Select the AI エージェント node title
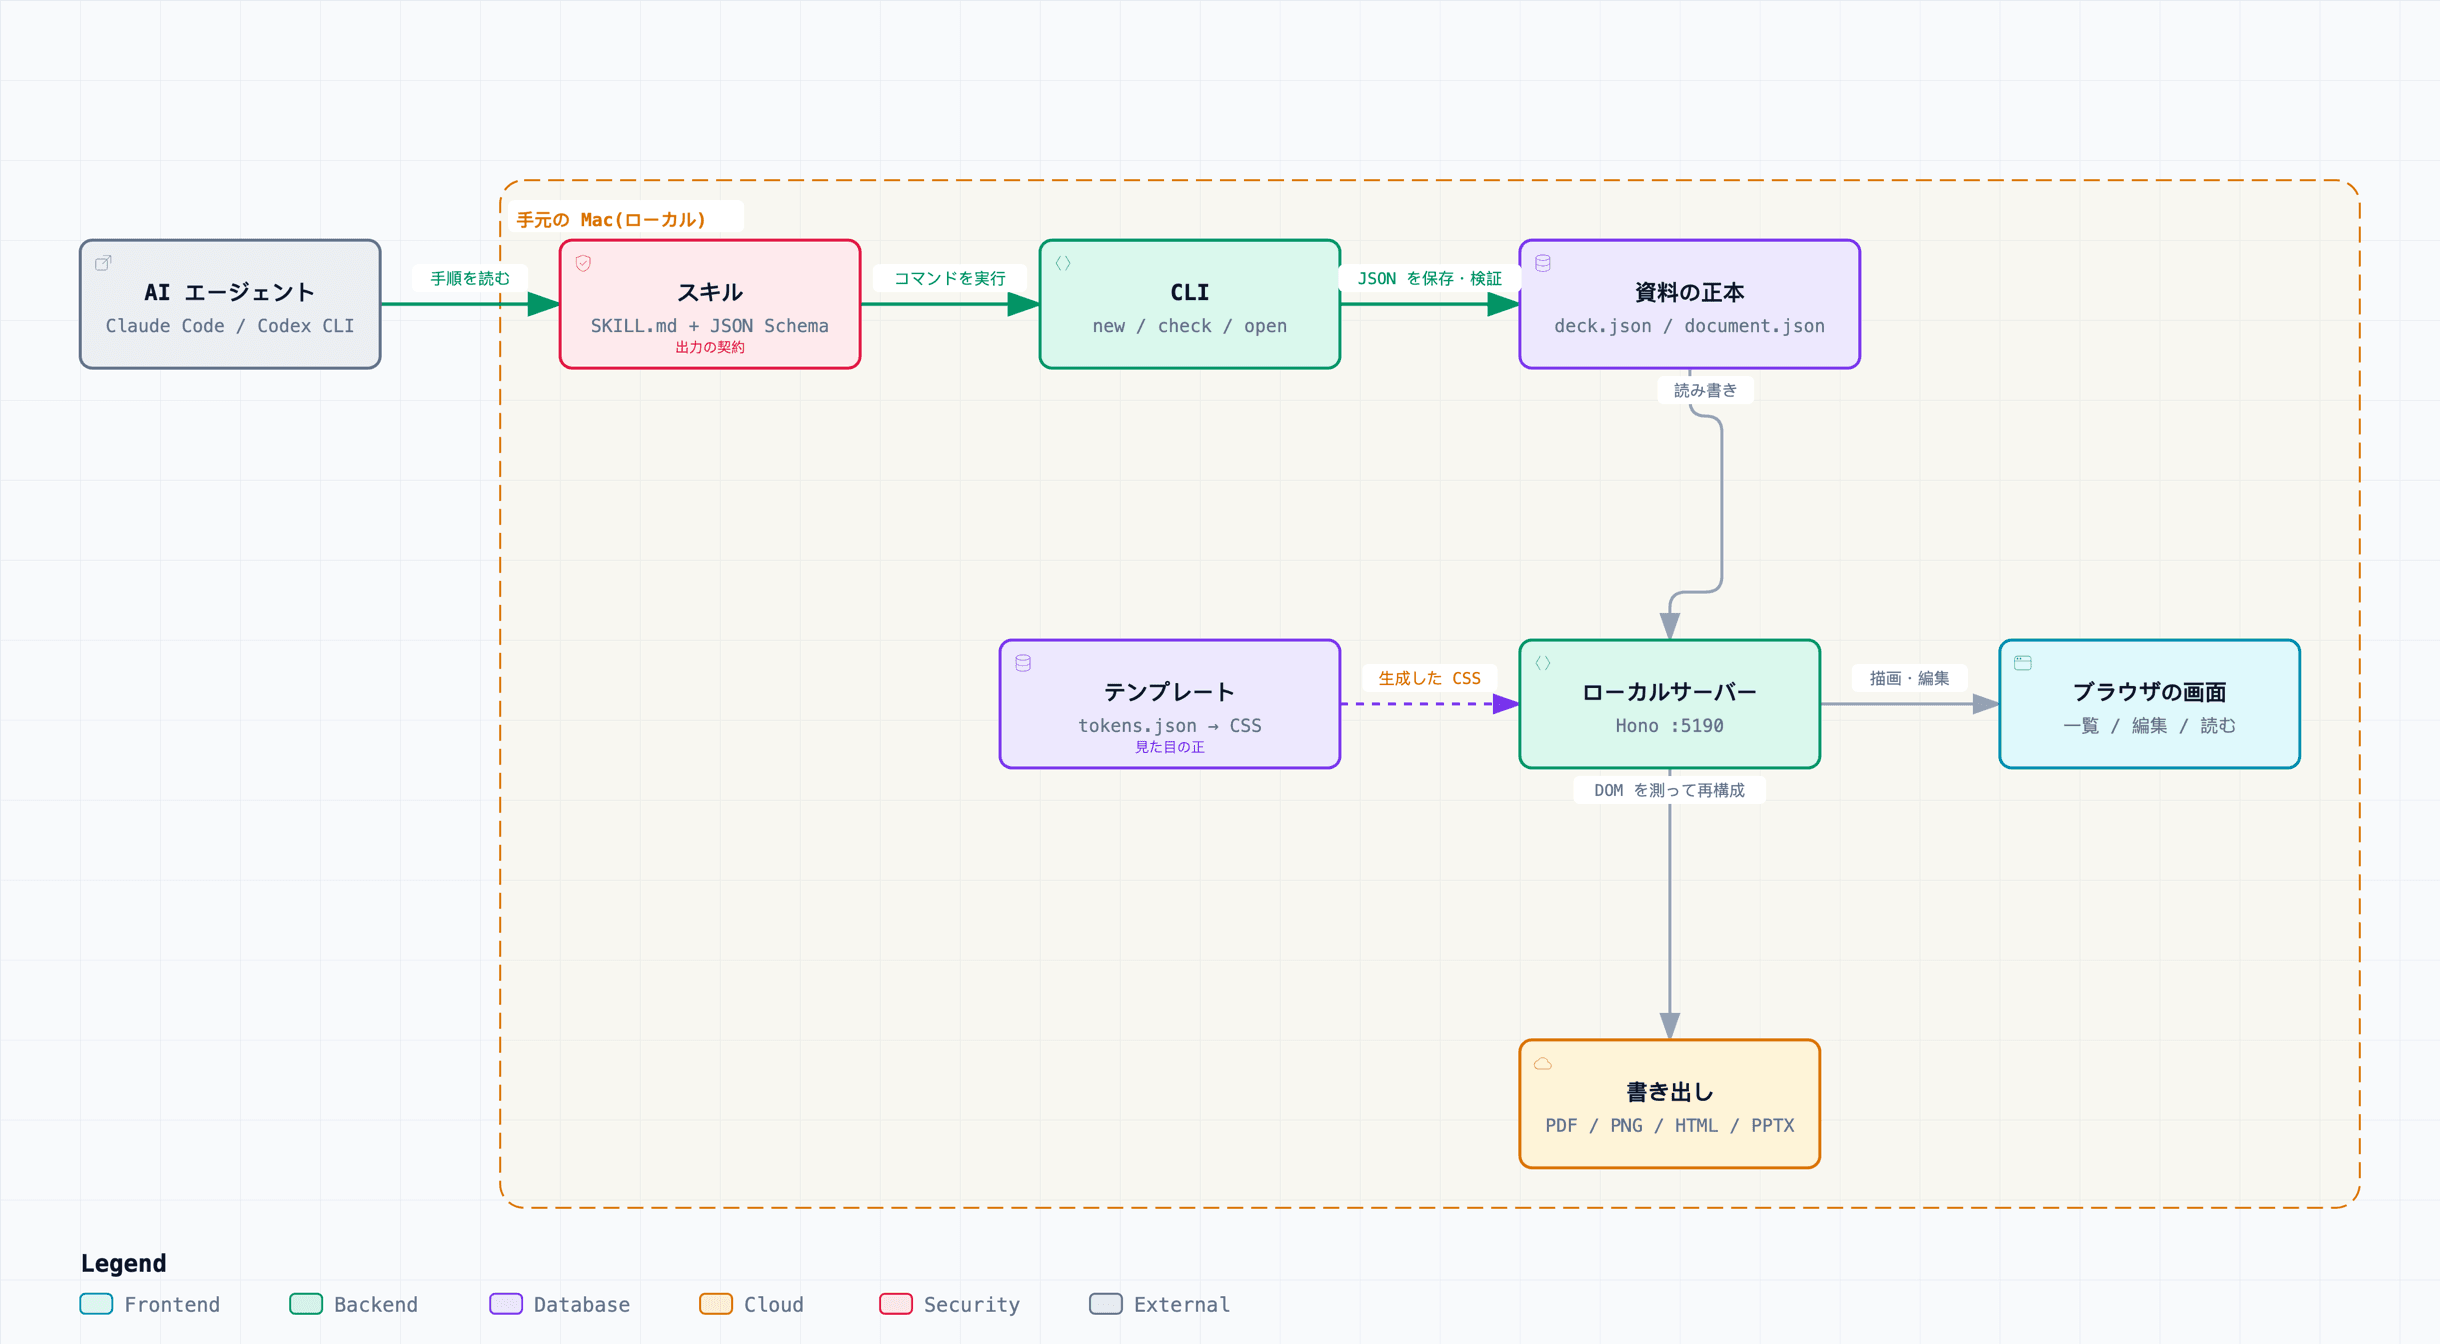Screen dimensions: 2440x1344 pos(230,292)
